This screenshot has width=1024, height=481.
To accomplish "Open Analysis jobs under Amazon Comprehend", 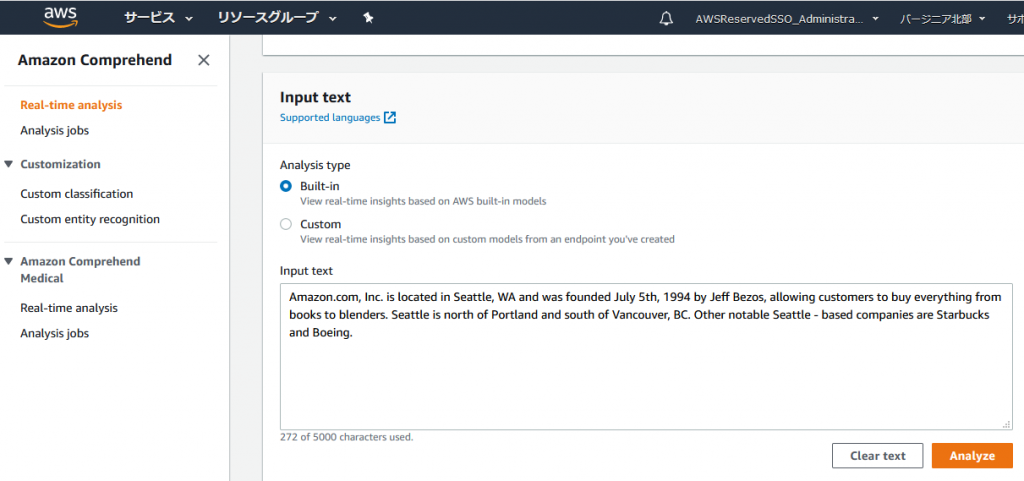I will coord(61,130).
